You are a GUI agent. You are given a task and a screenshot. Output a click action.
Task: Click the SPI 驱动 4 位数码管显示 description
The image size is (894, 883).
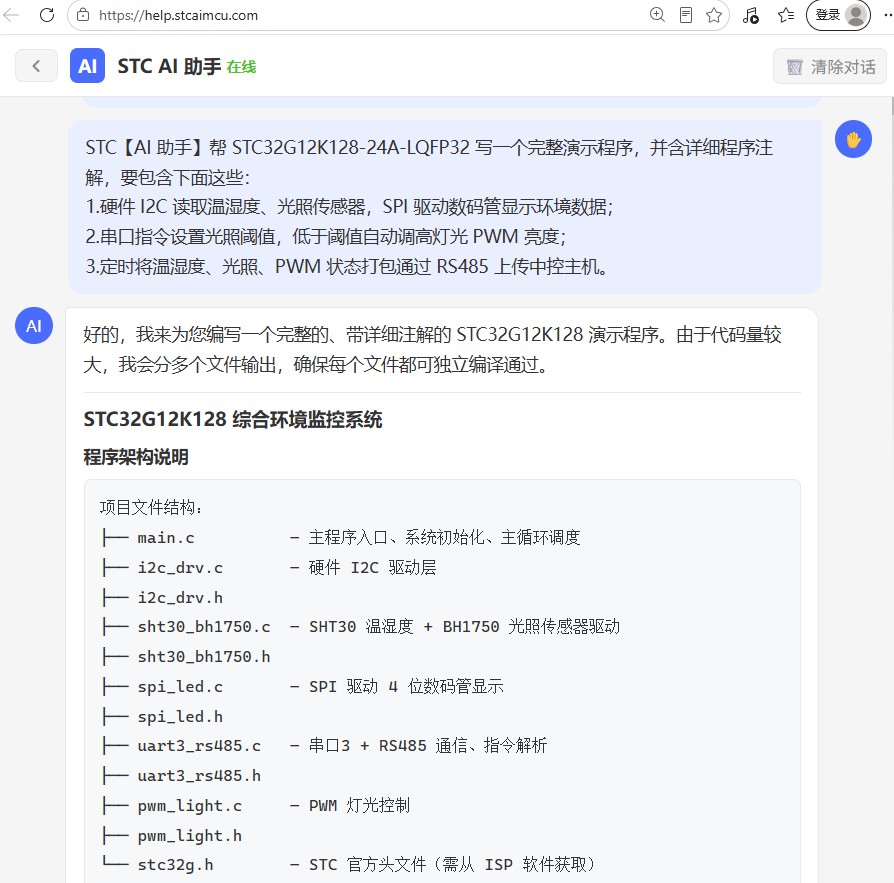406,686
